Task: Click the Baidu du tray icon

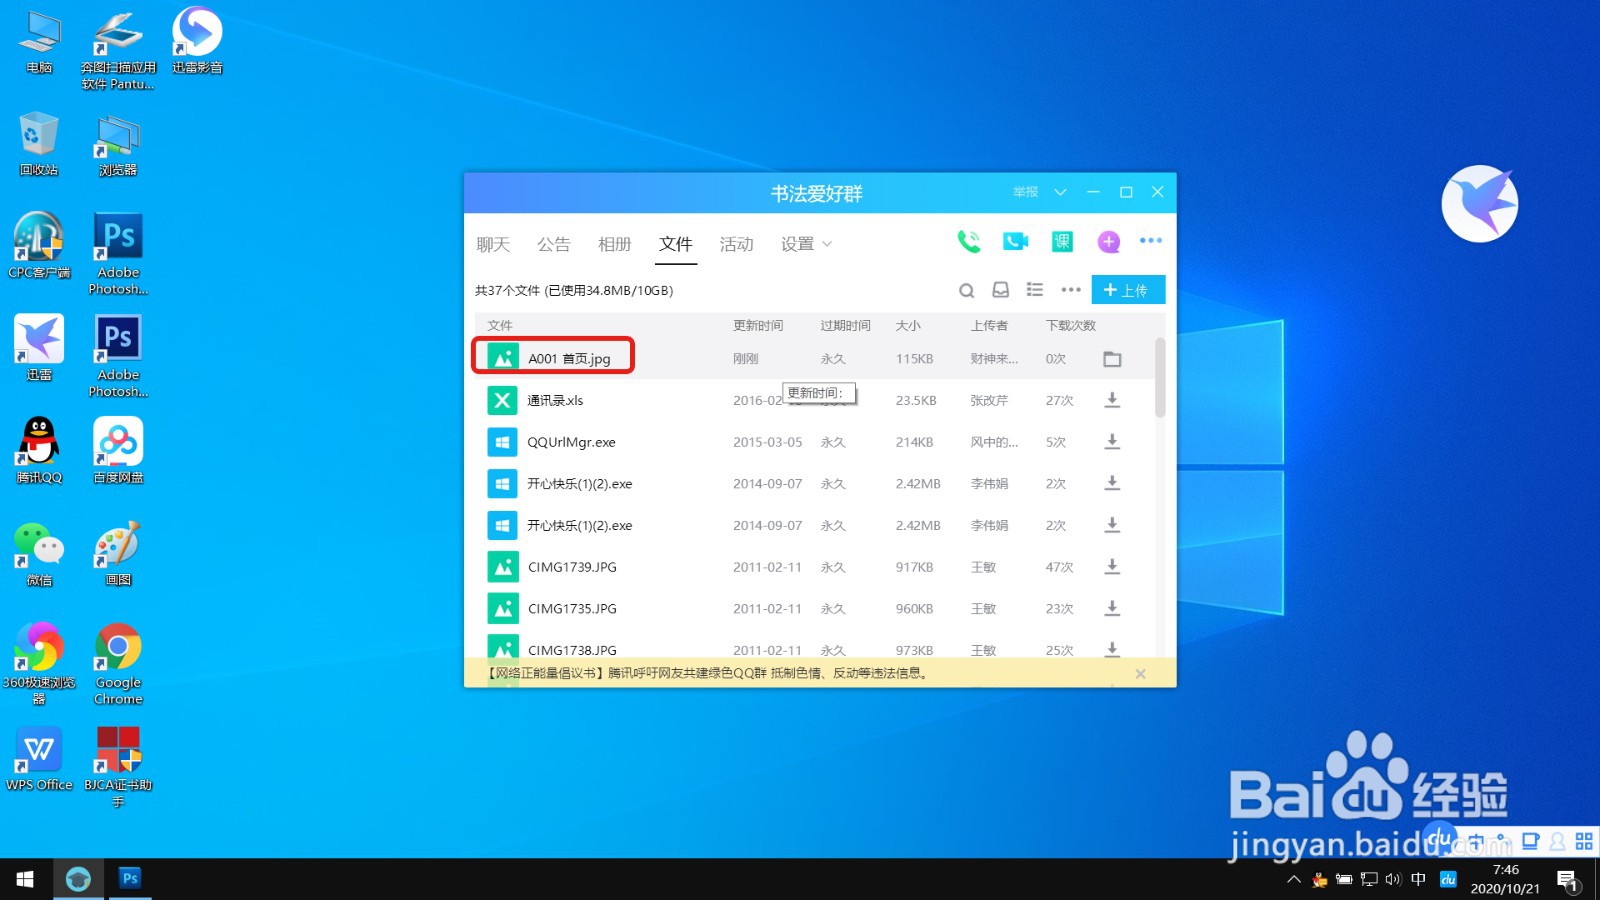Action: pos(1448,880)
